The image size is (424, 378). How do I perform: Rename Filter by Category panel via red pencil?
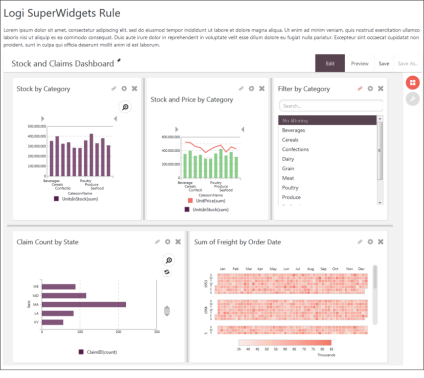(x=360, y=89)
